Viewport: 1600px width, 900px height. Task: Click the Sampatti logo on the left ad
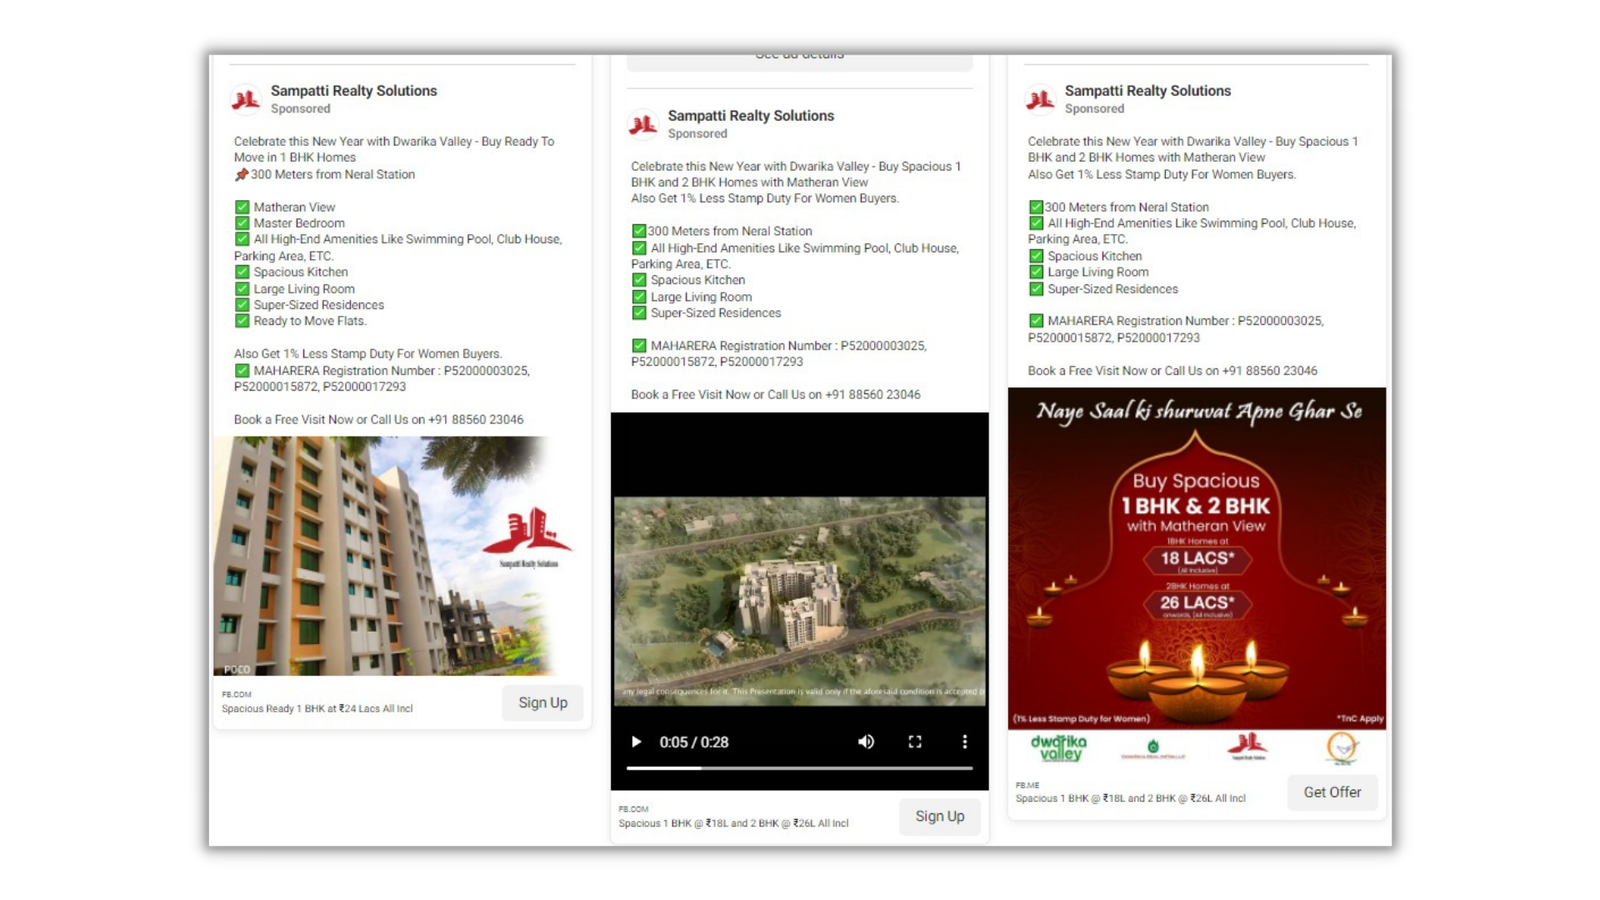(x=246, y=99)
